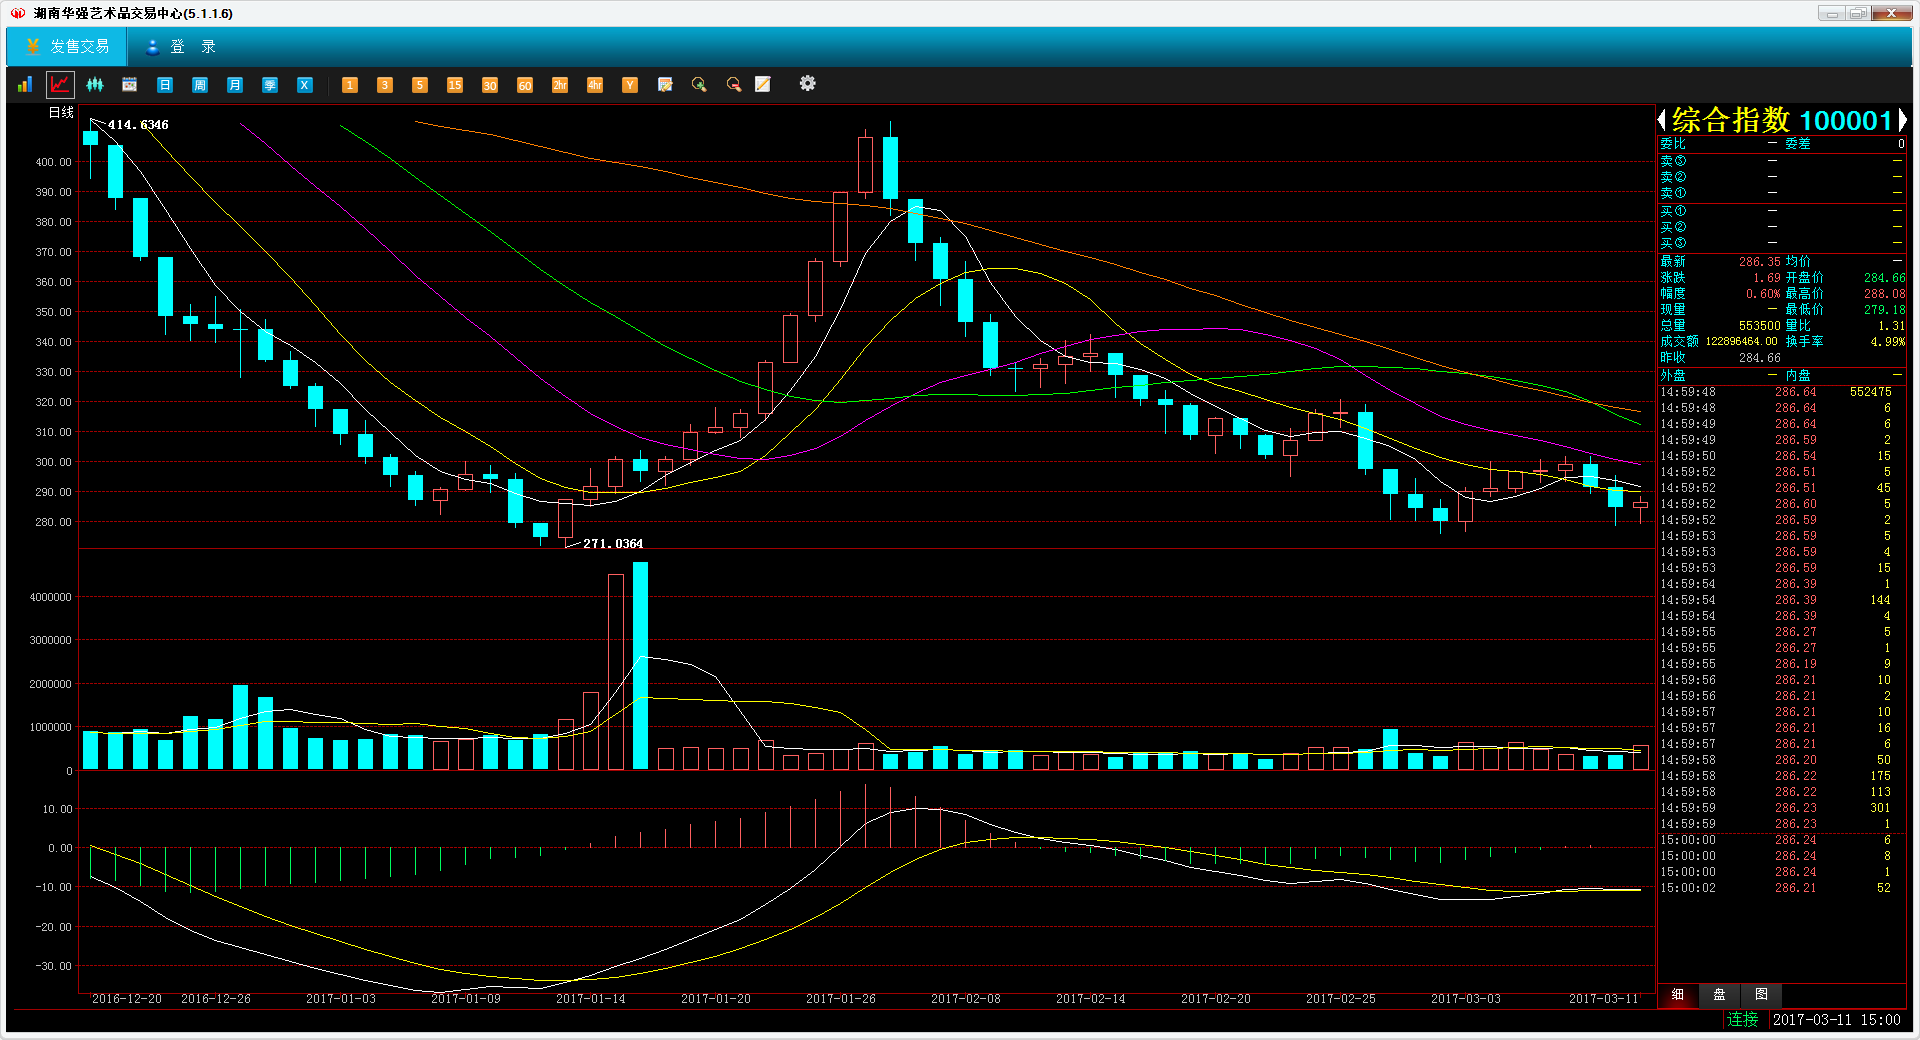Click the 内盘 label
Viewport: 1920px width, 1040px height.
[1798, 376]
